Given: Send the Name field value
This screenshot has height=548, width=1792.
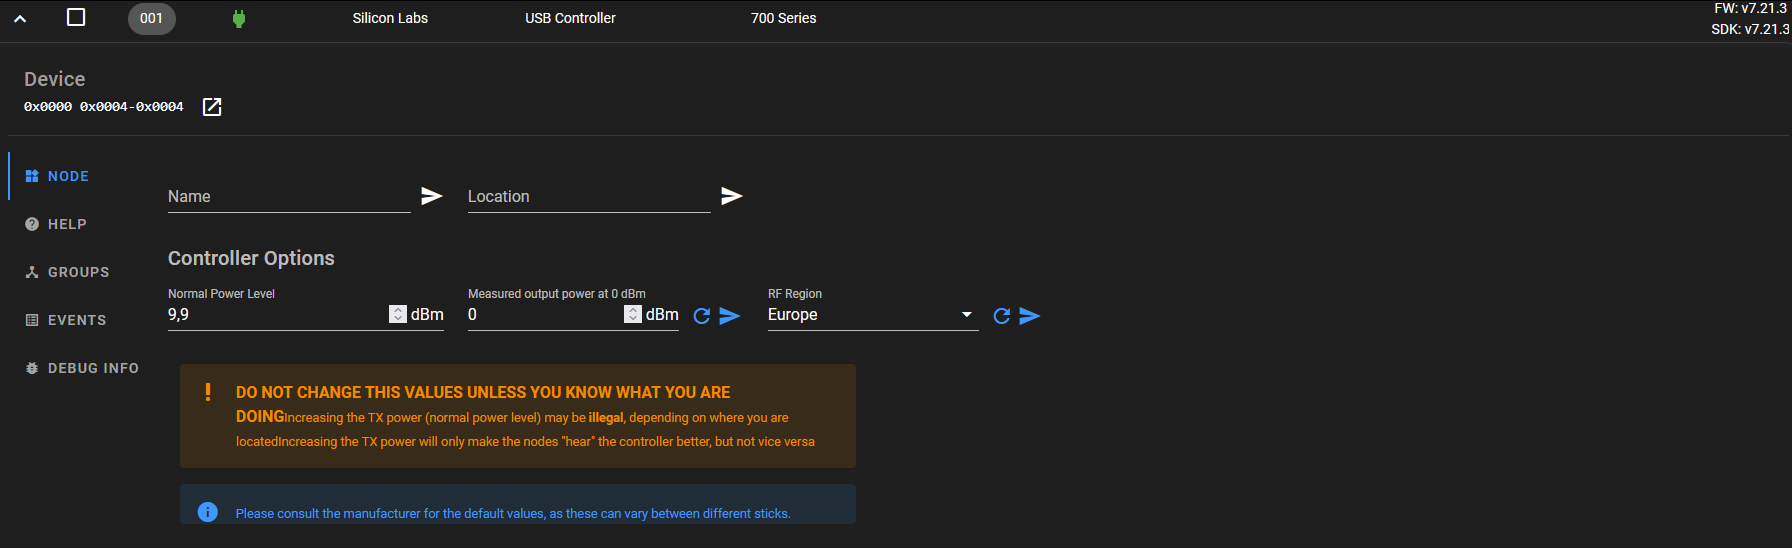Looking at the screenshot, I should click(431, 196).
